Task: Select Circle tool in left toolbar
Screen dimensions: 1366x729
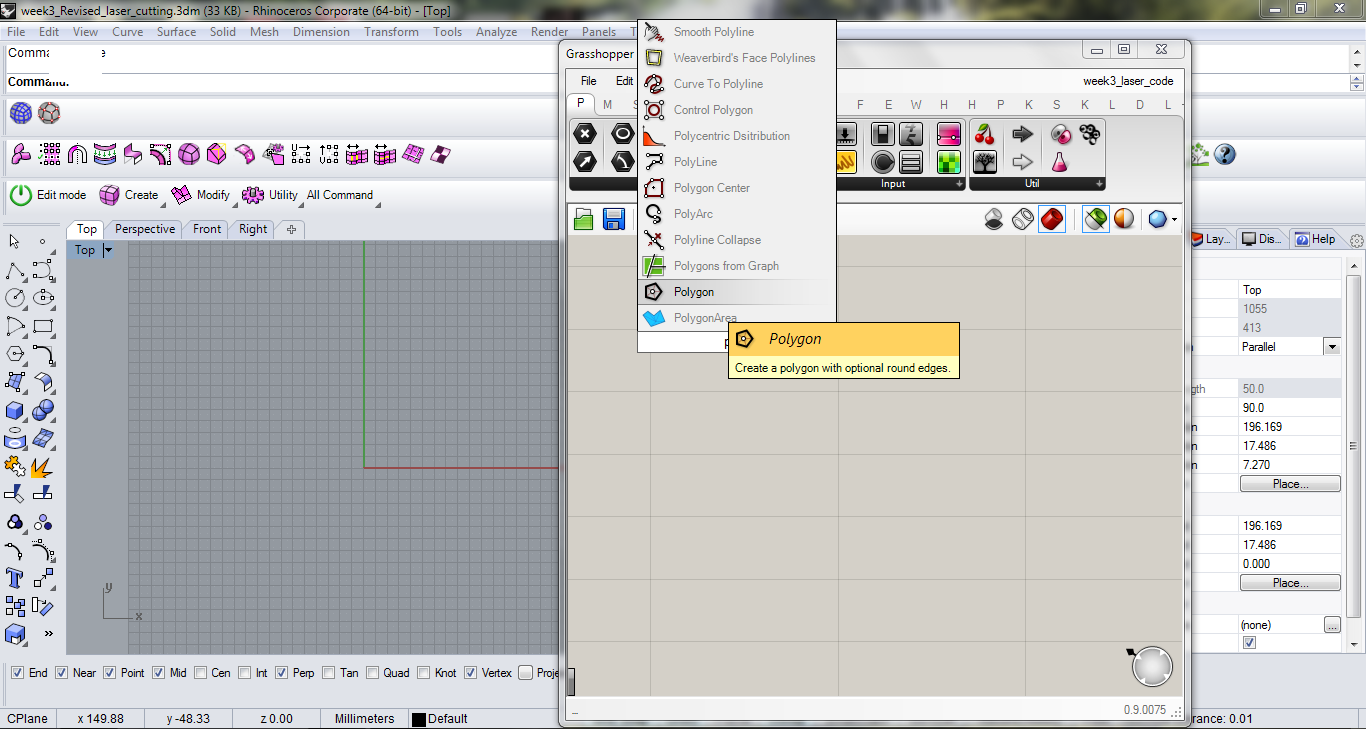Action: (15, 298)
